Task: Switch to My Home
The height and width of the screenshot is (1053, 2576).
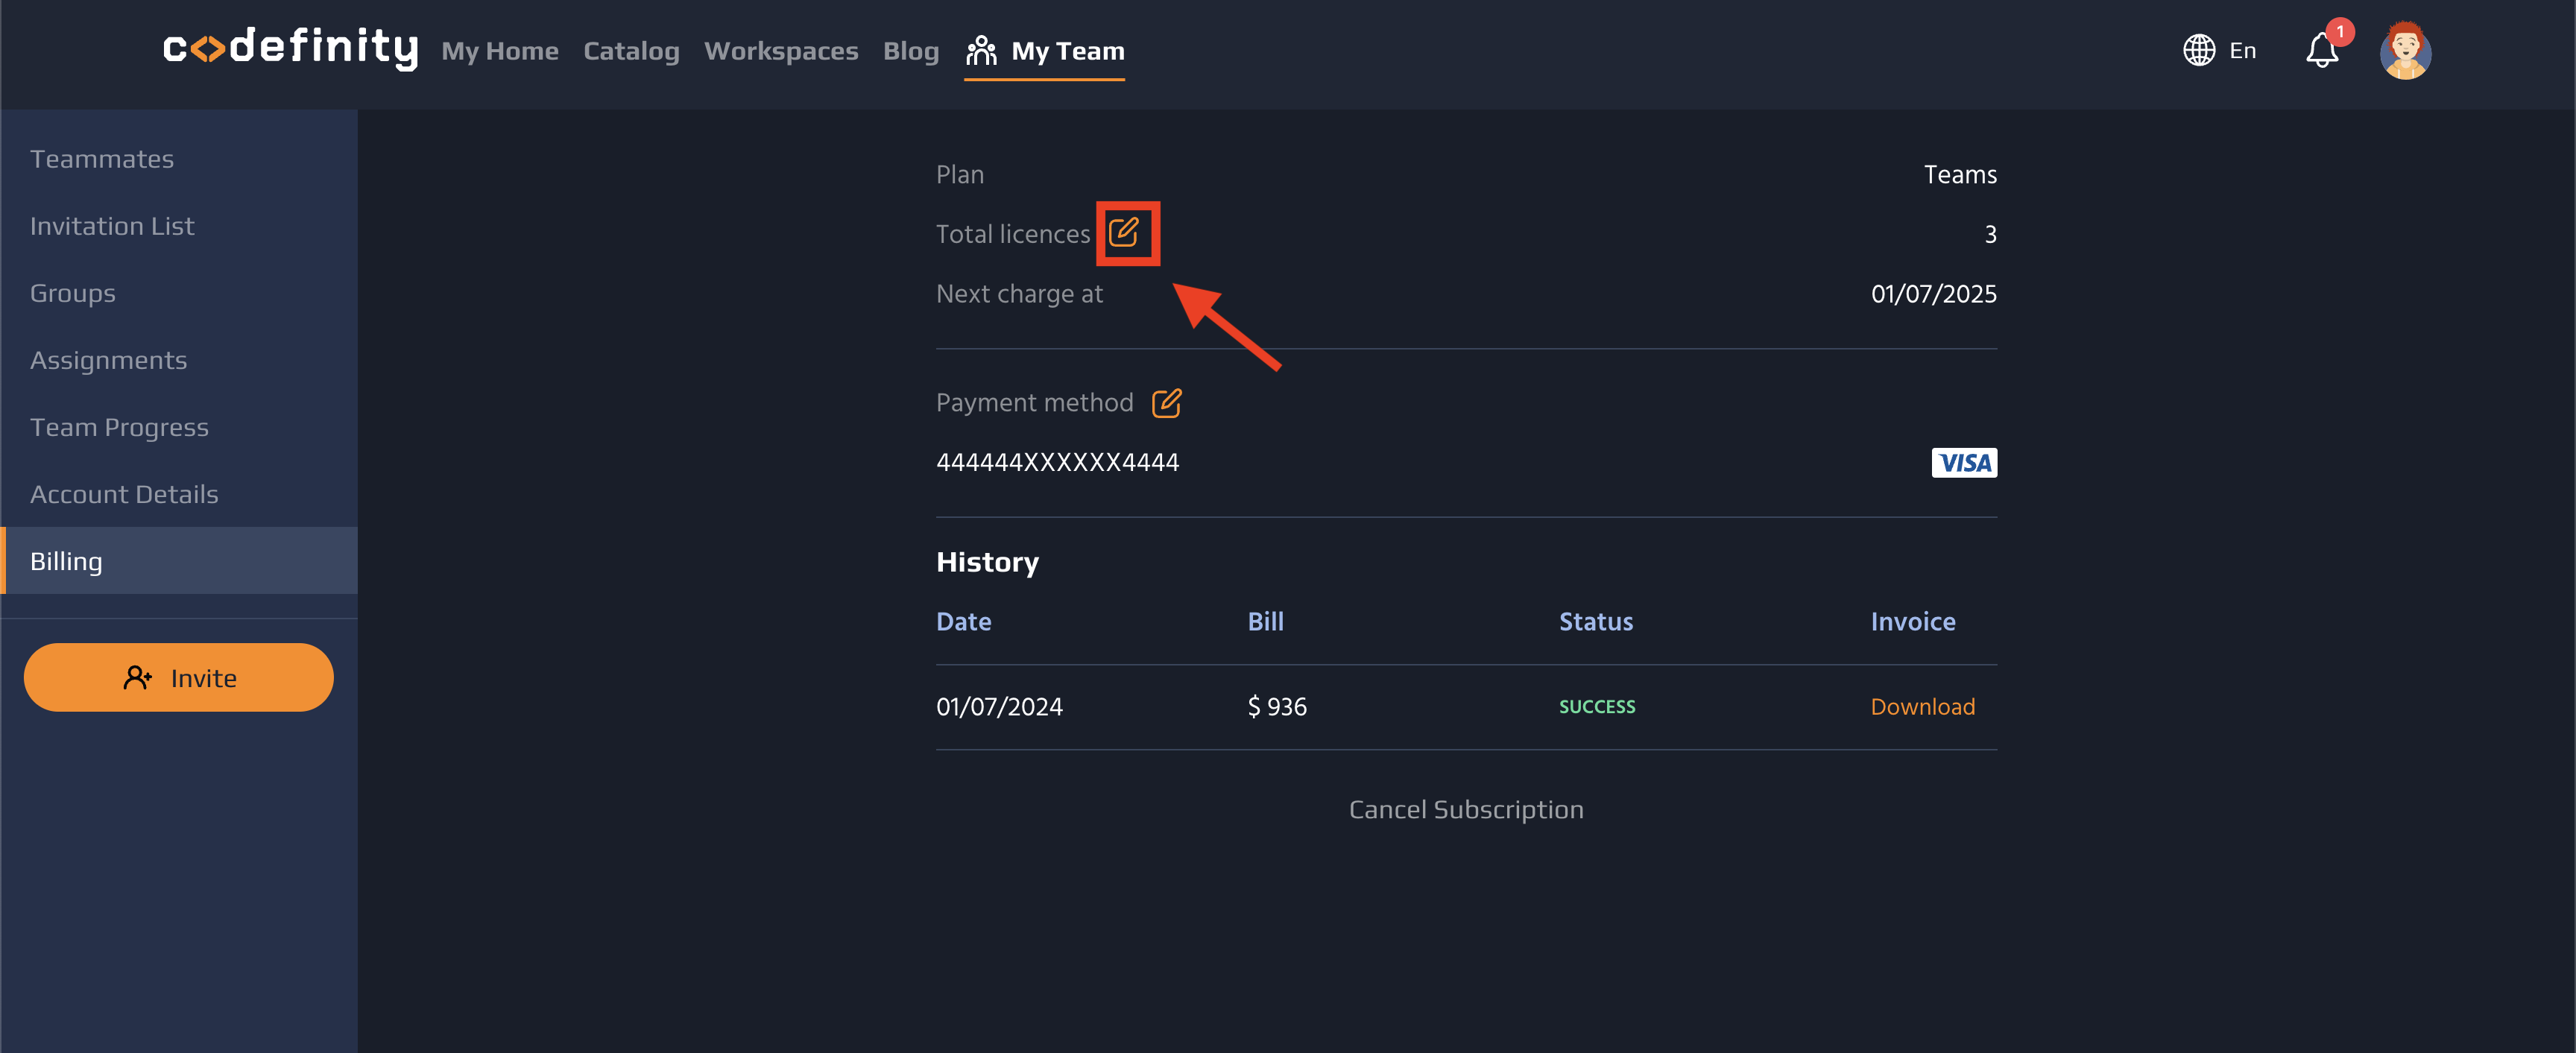Action: pos(500,51)
